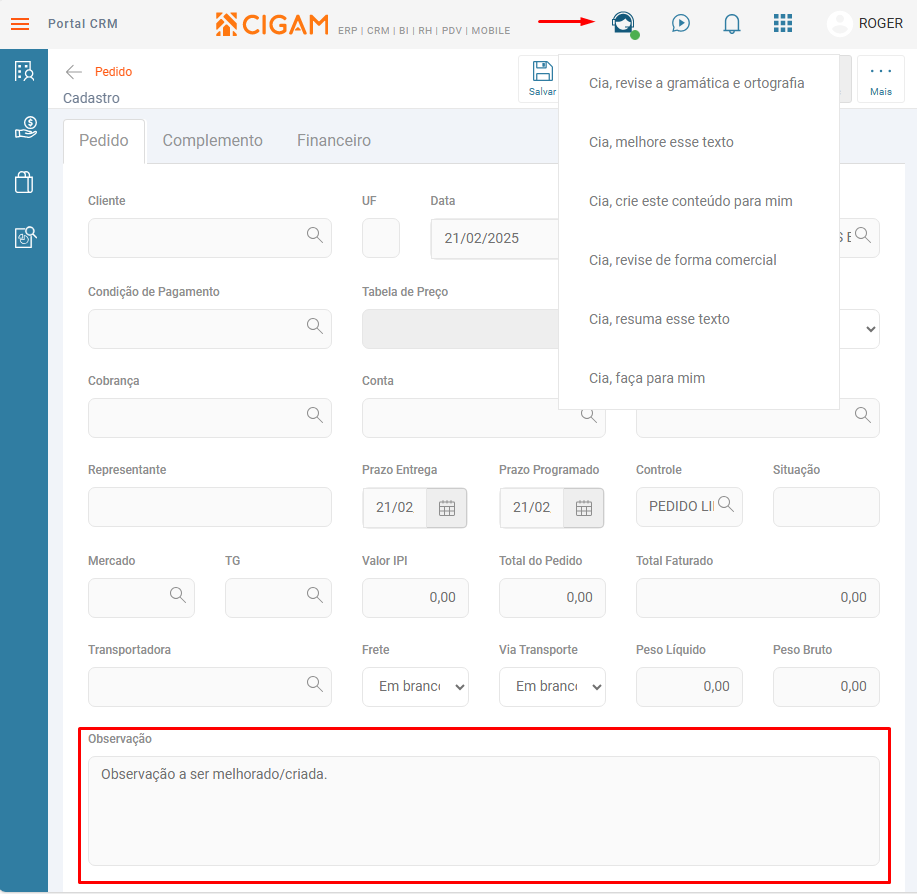The width and height of the screenshot is (917, 894).
Task: Open the play tutorial chat icon
Action: (x=680, y=23)
